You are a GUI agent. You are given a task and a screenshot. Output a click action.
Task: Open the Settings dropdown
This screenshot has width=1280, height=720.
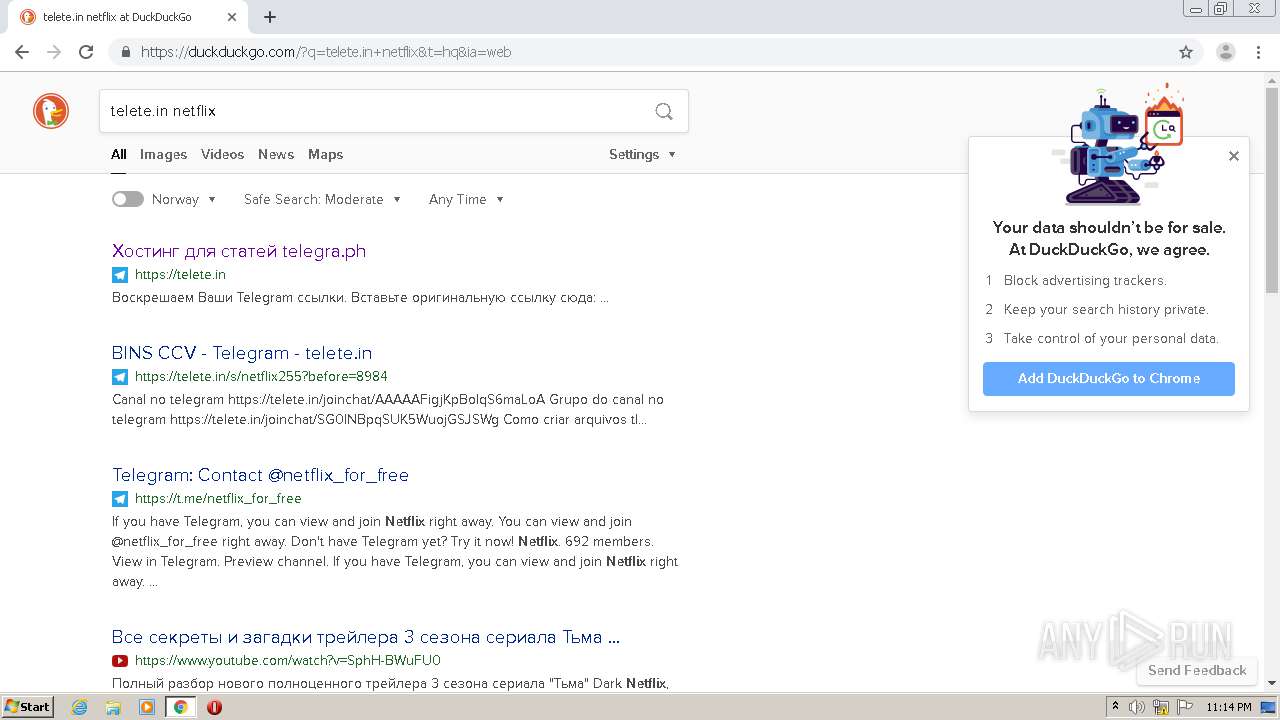click(x=643, y=154)
